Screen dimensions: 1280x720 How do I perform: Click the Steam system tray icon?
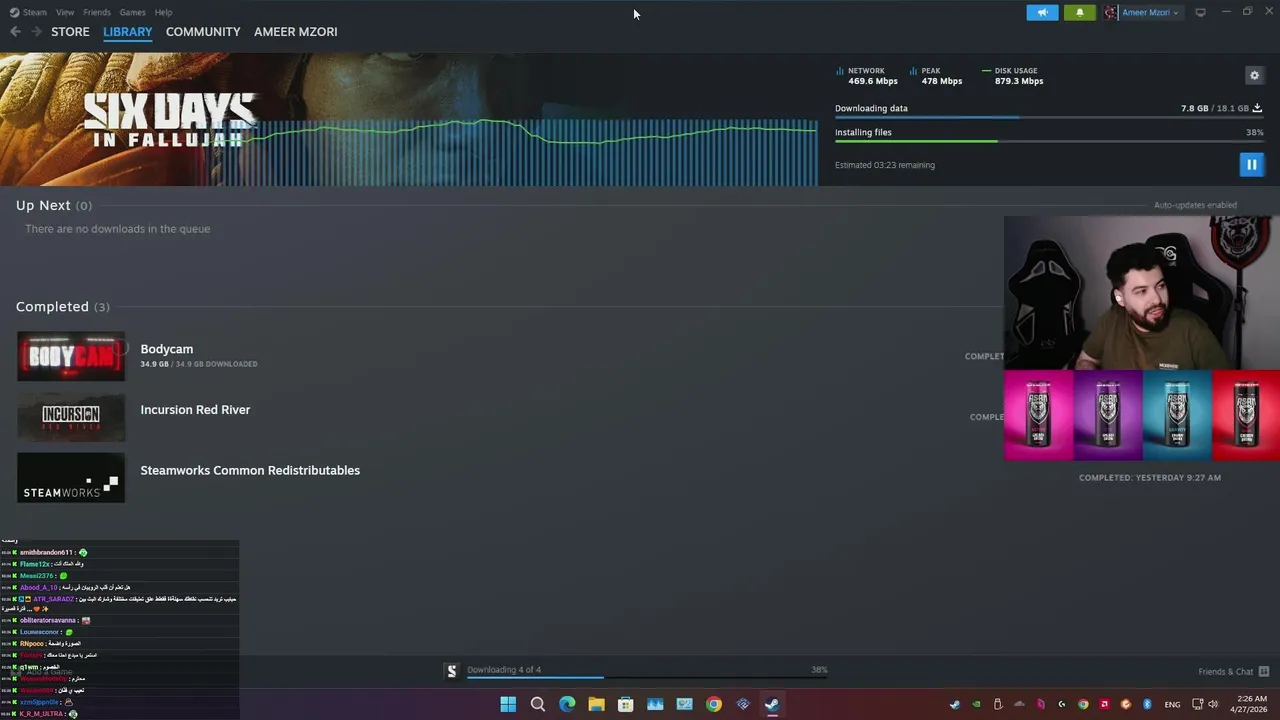(955, 704)
